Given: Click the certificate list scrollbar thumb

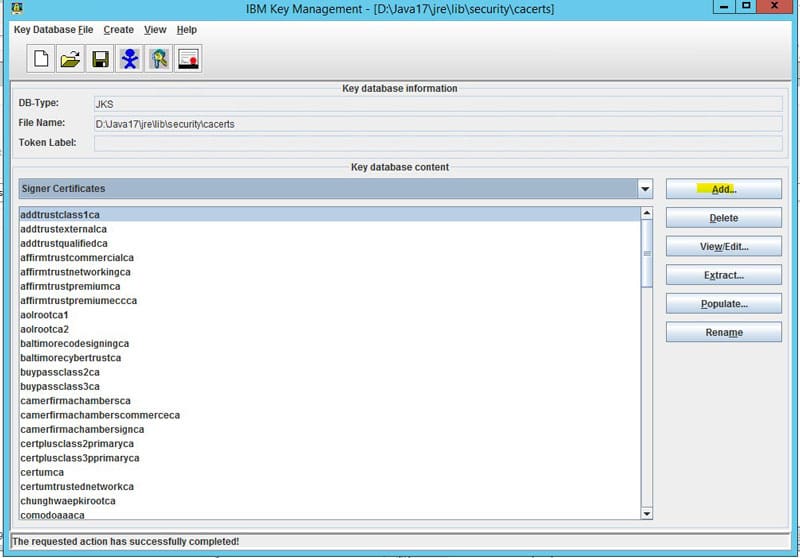Looking at the screenshot, I should 647,253.
